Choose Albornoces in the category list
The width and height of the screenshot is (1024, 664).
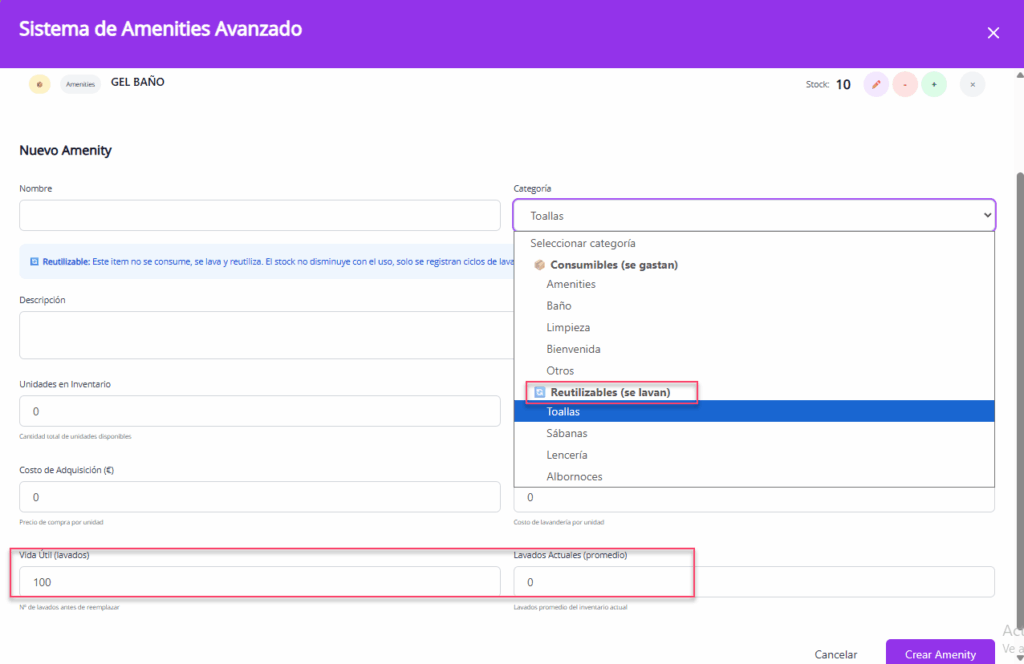(574, 476)
